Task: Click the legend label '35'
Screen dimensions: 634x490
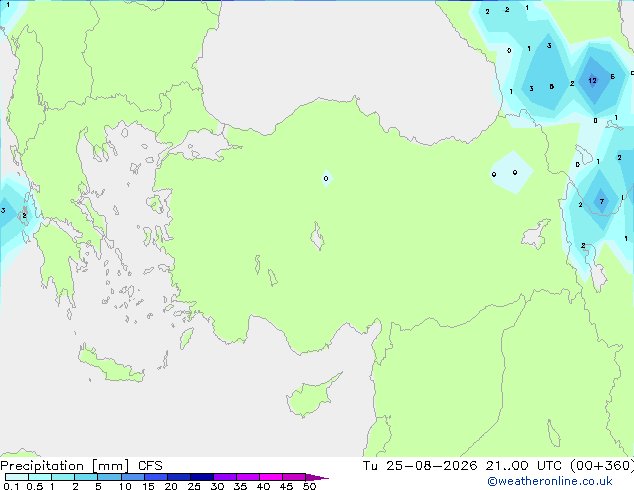Action: click(x=240, y=486)
